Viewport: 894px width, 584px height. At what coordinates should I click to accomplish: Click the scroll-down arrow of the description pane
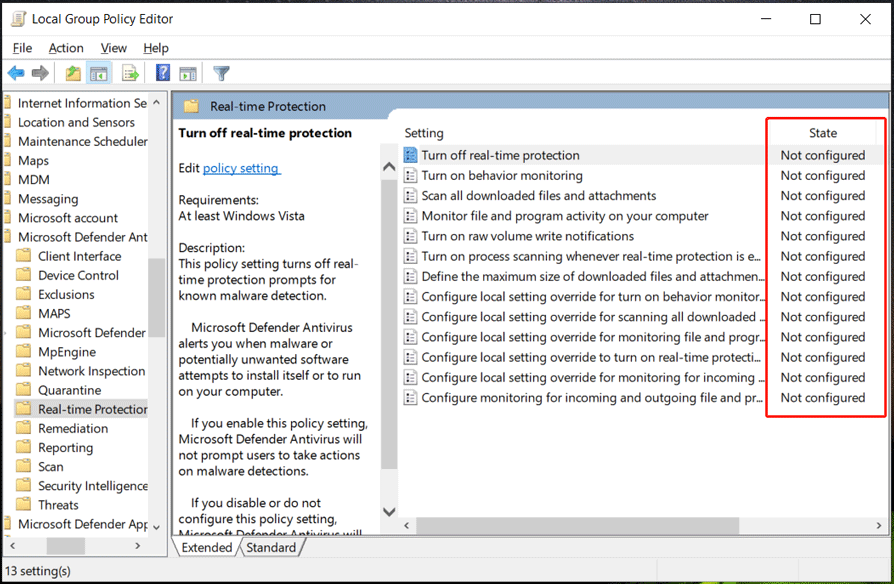[388, 511]
